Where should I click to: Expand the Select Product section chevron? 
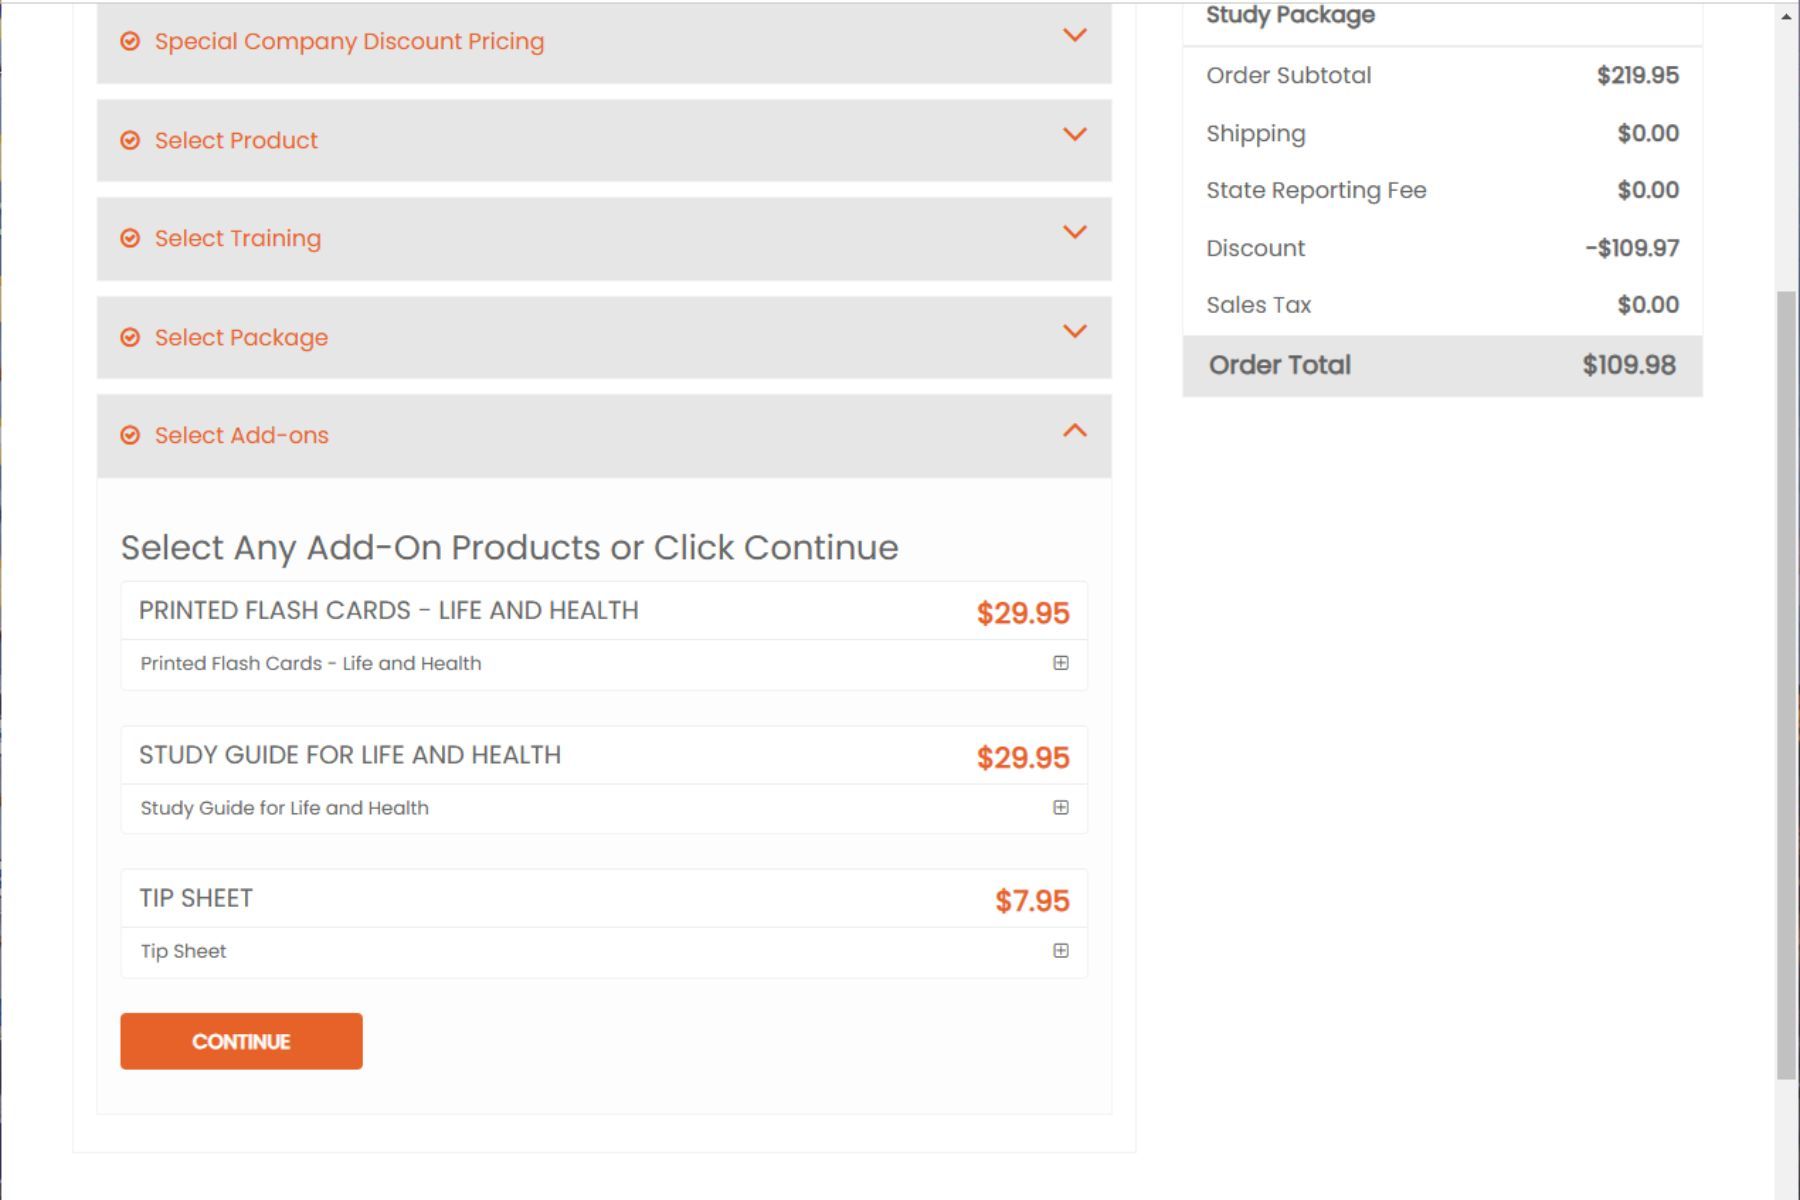tap(1074, 134)
